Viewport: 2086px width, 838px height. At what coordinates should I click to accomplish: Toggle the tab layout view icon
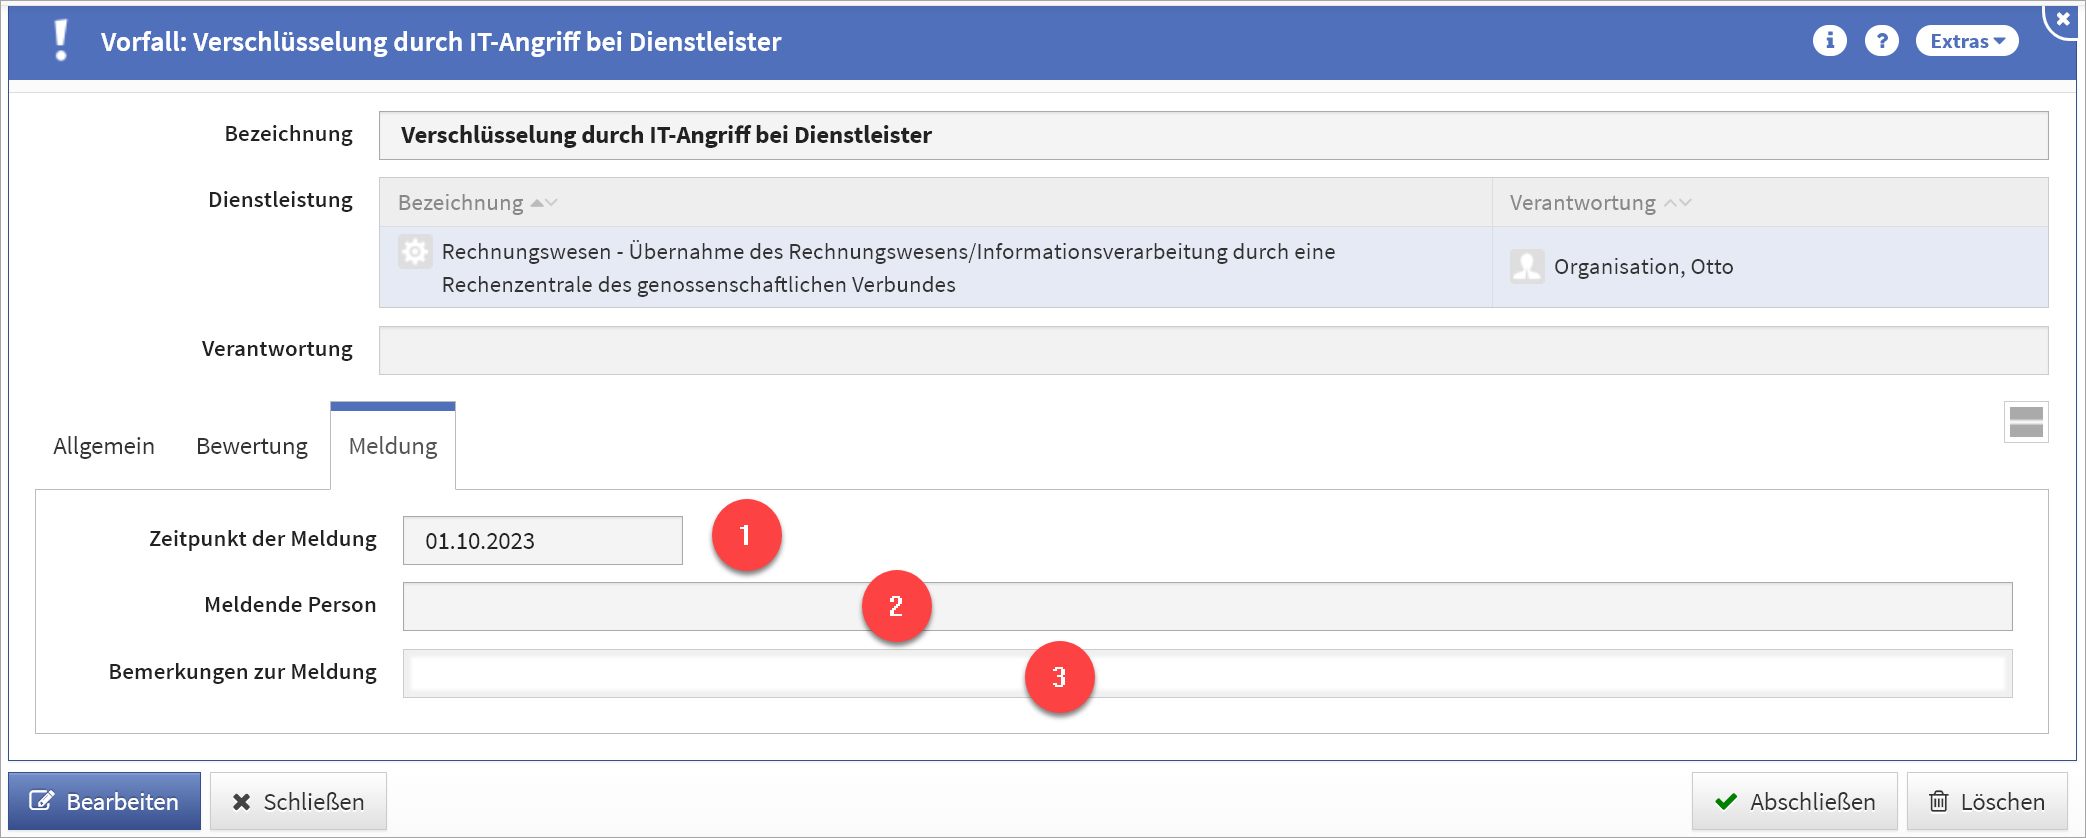[2025, 422]
